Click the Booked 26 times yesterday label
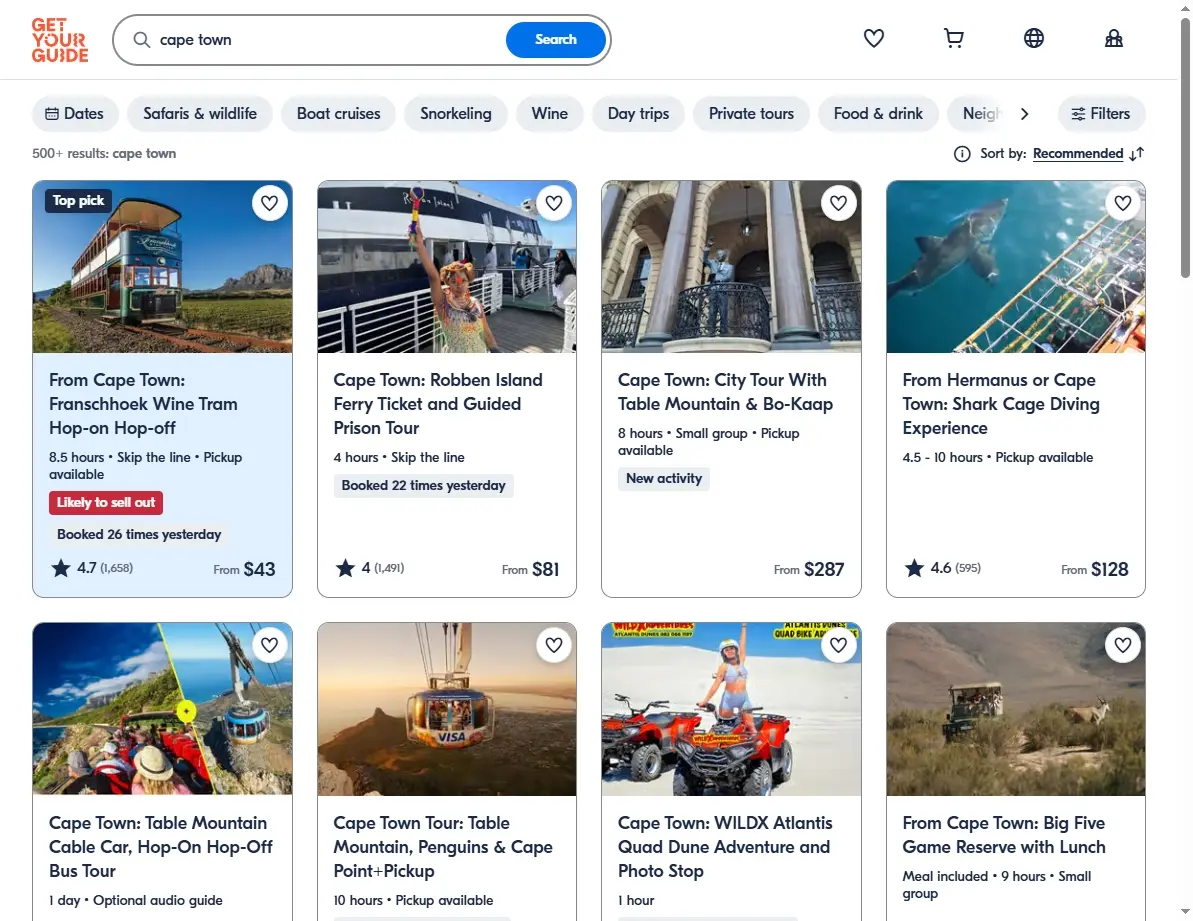 (138, 535)
